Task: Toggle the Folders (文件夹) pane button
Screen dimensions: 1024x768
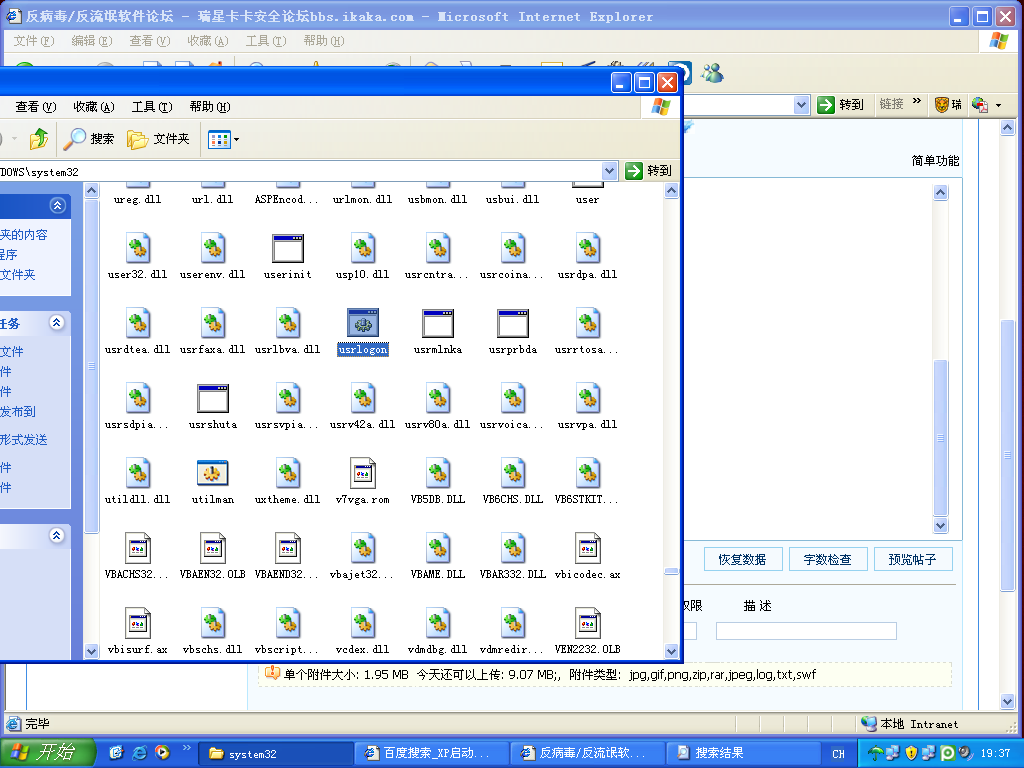Action: [158, 139]
